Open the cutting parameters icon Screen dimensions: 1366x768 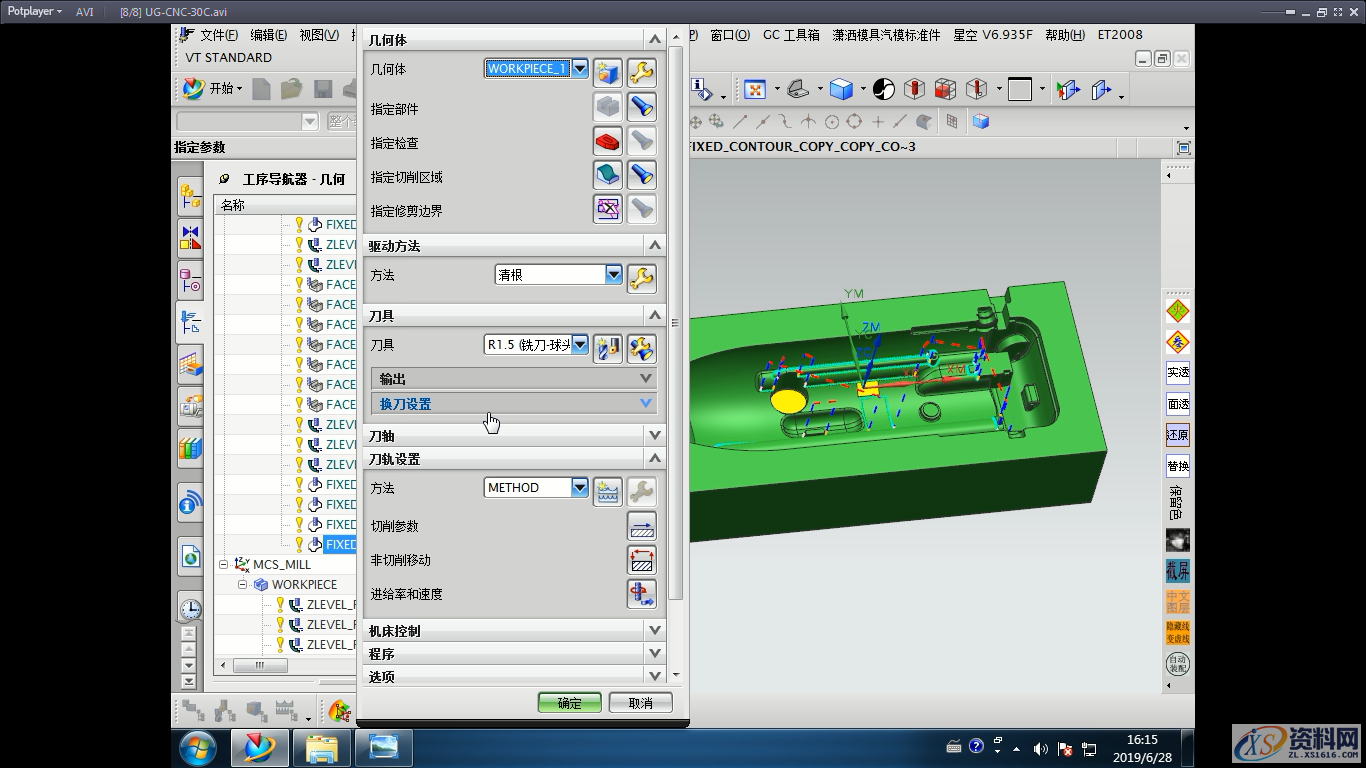coord(641,526)
